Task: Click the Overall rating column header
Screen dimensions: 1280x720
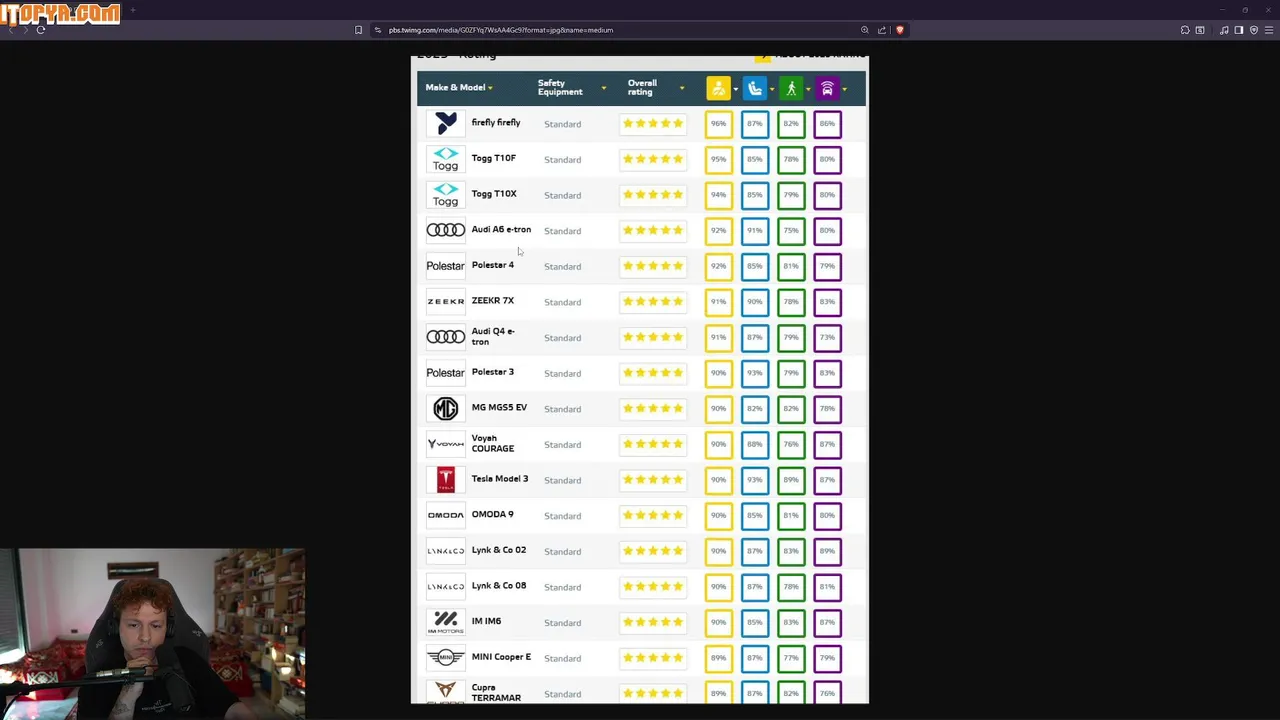Action: [x=642, y=88]
